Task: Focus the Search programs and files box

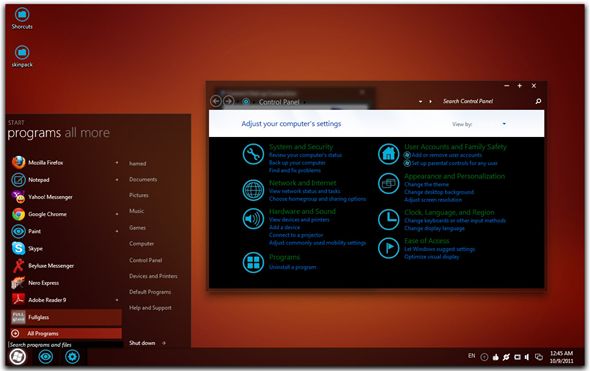Action: tap(65, 345)
